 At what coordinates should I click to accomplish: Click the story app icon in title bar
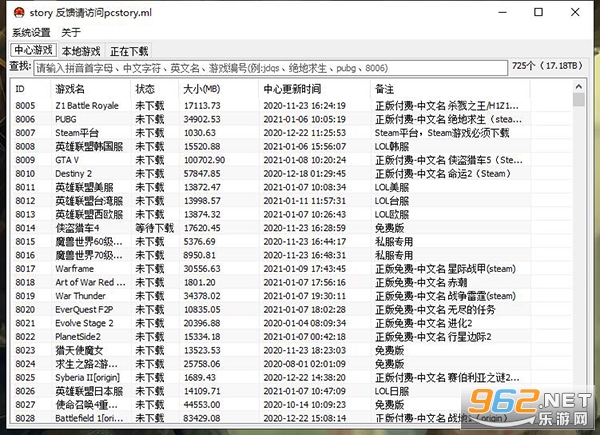[19, 13]
